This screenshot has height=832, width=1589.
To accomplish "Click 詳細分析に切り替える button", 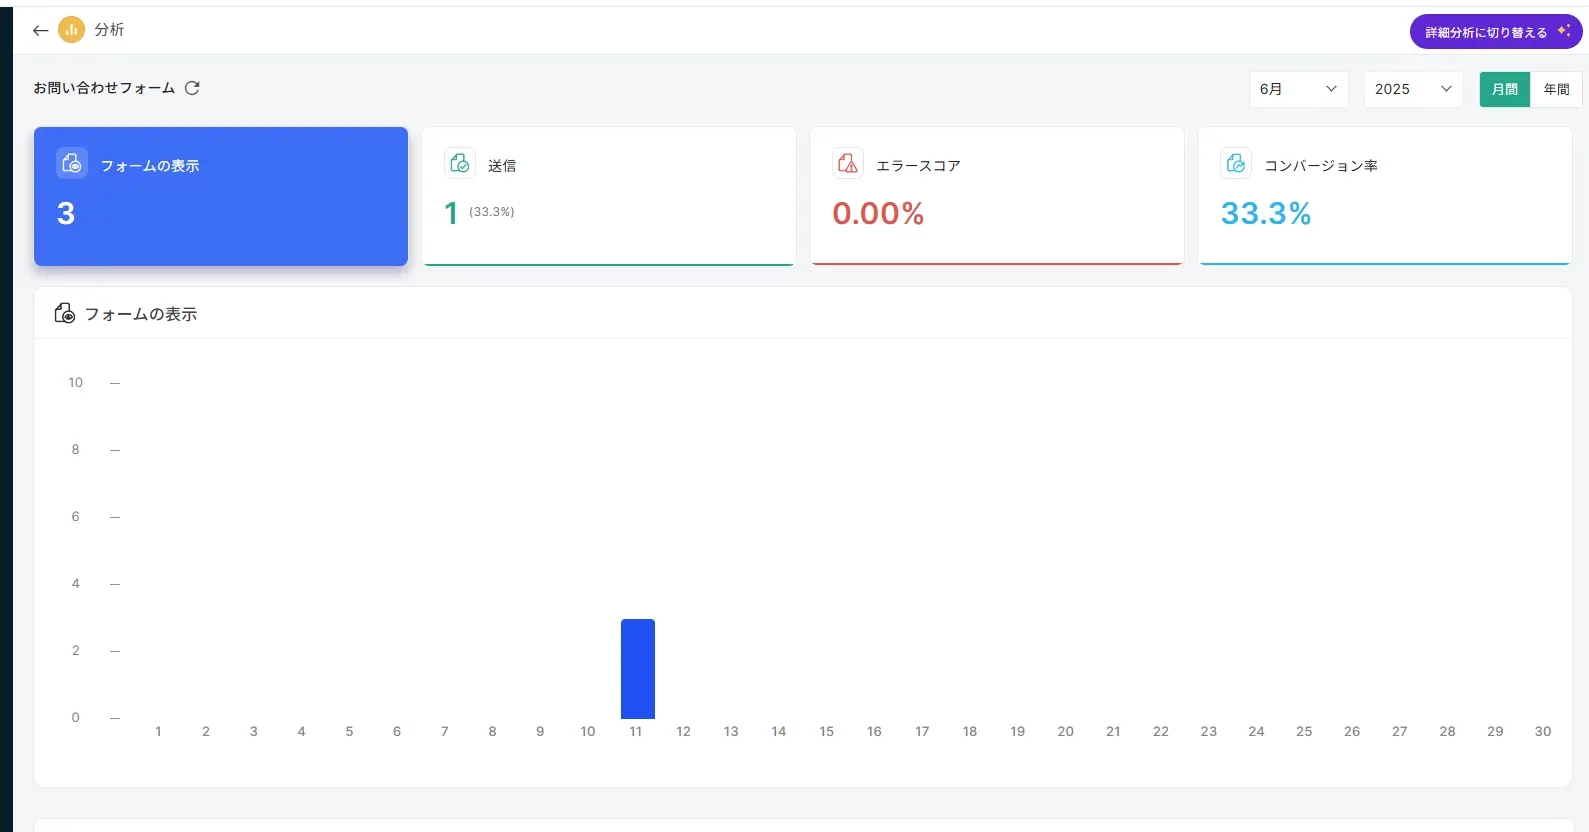I will pyautogui.click(x=1496, y=32).
